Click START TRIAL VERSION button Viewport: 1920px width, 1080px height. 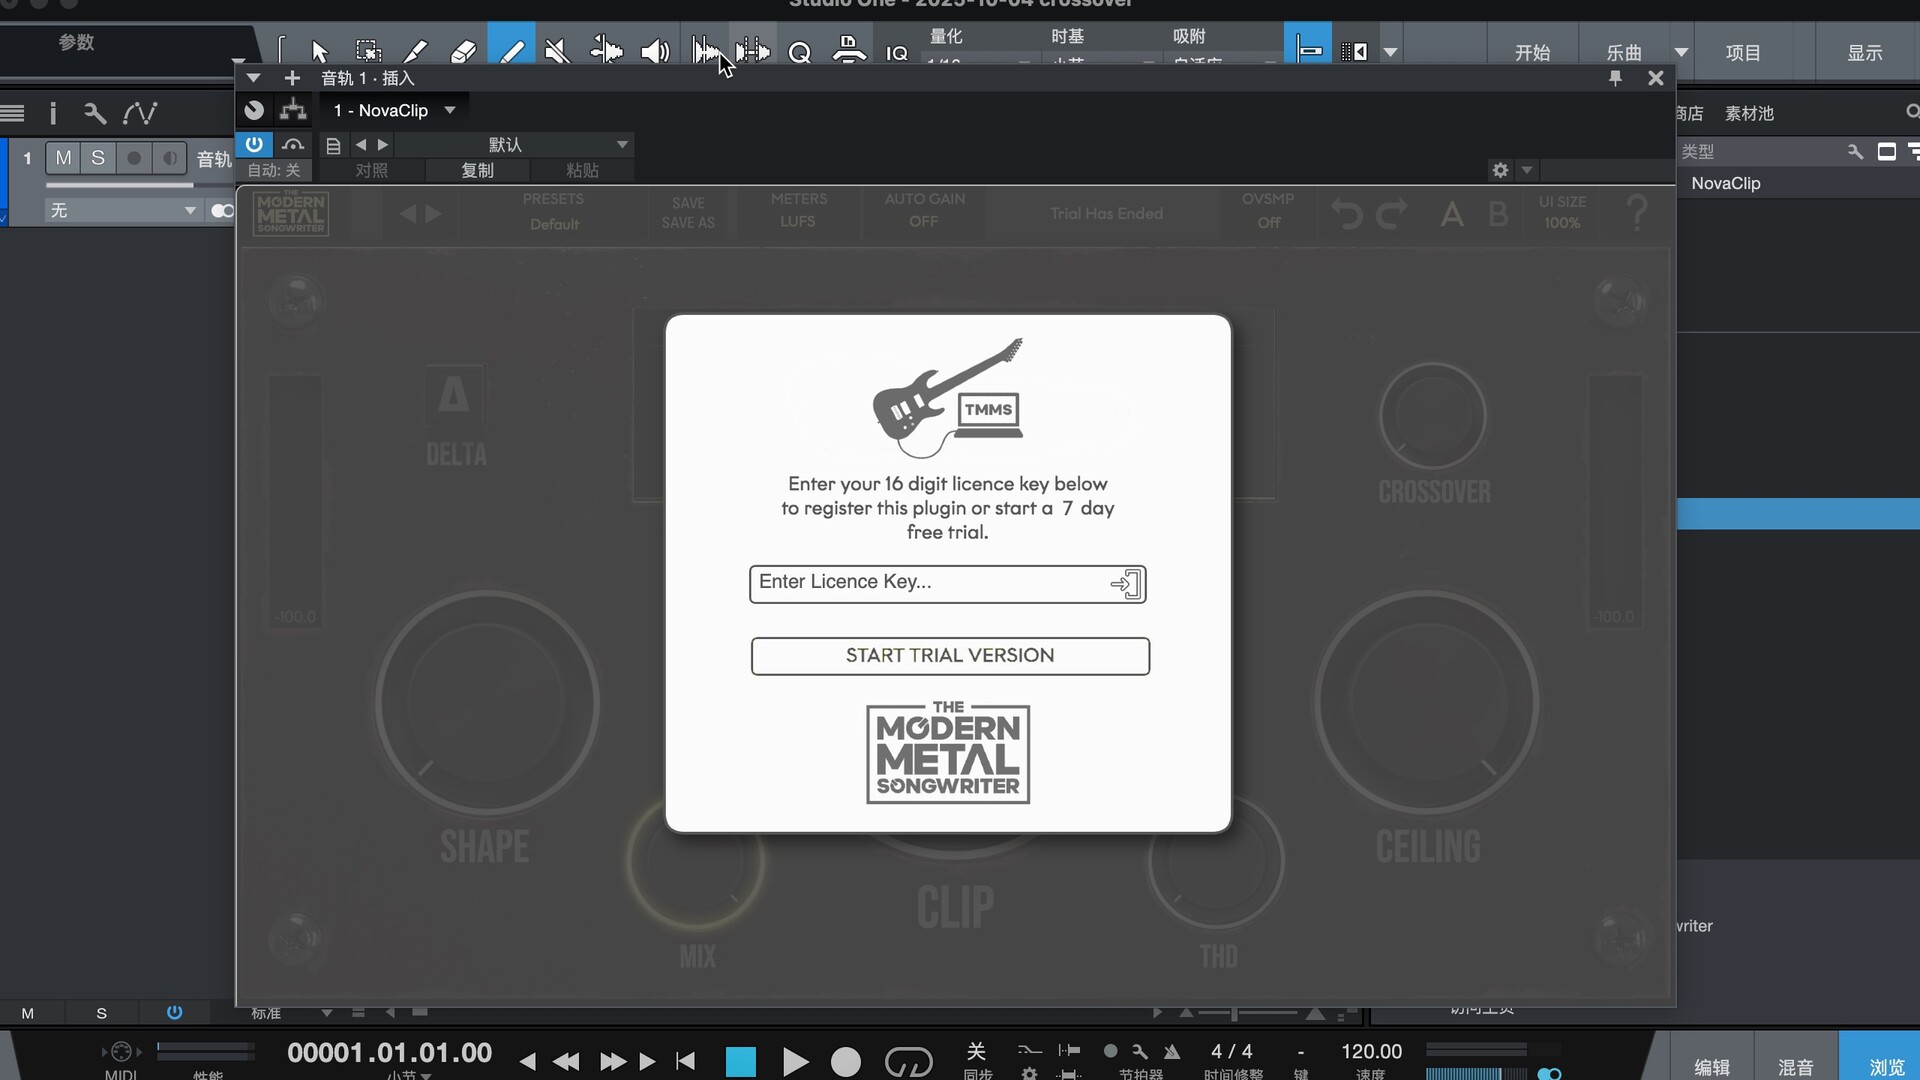(x=950, y=656)
